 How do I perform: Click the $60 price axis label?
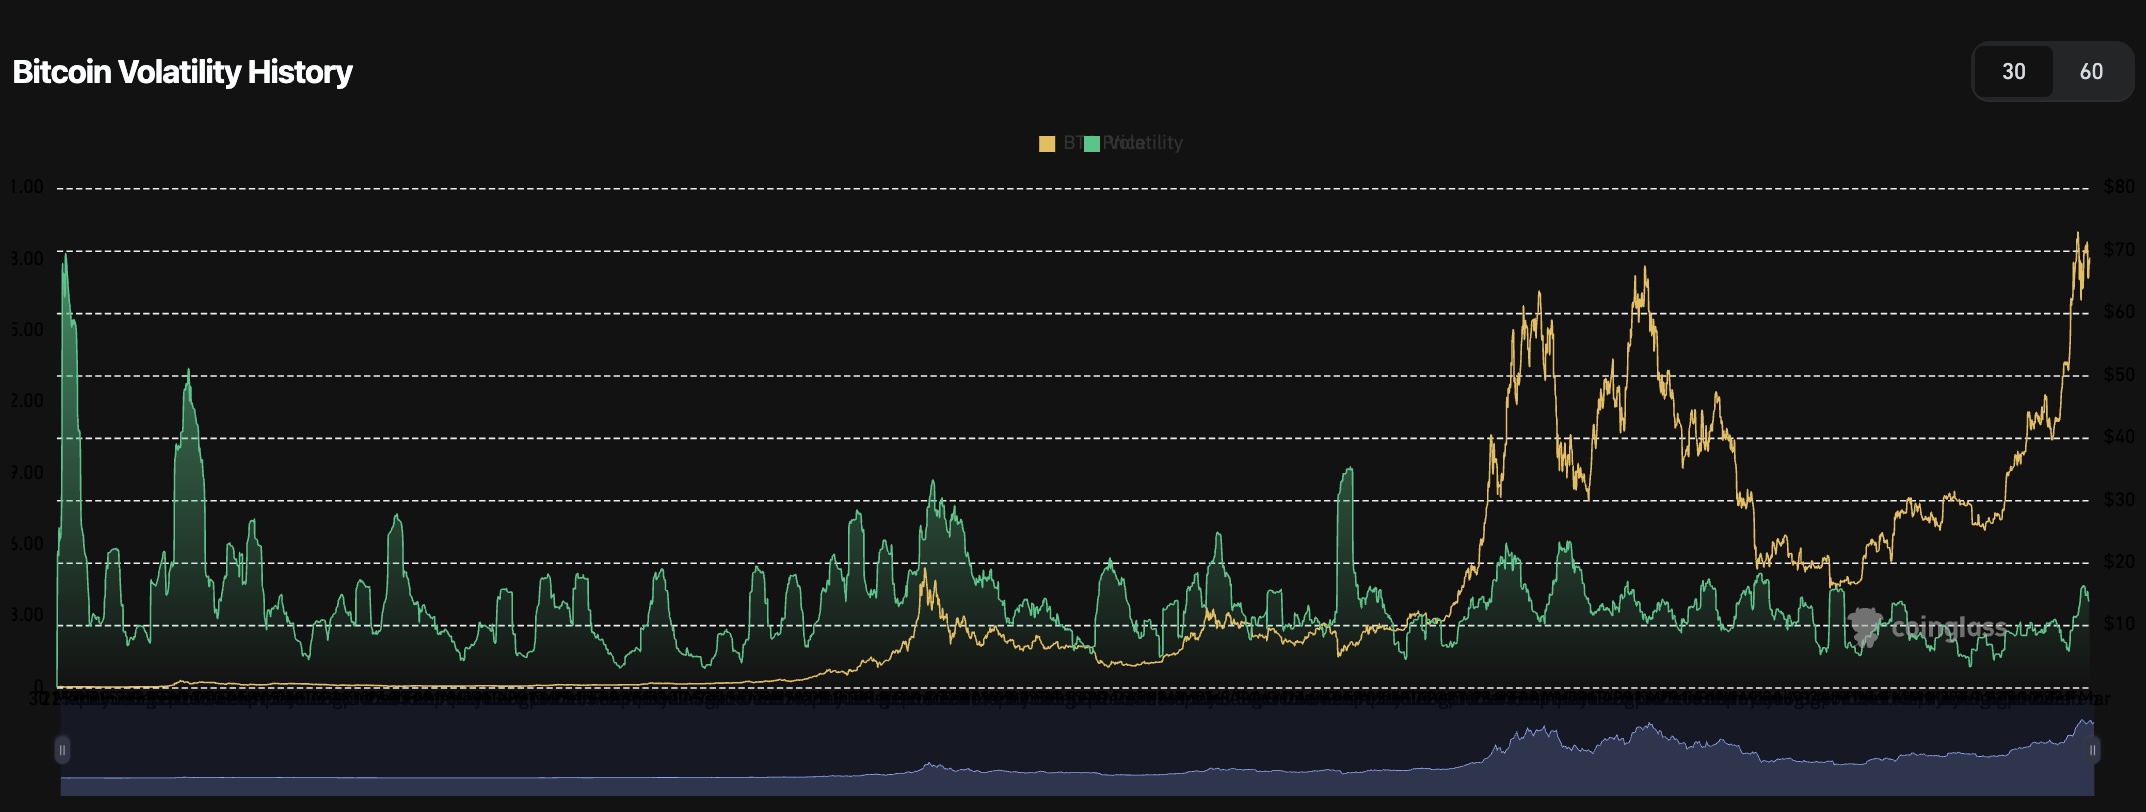coord(2119,312)
